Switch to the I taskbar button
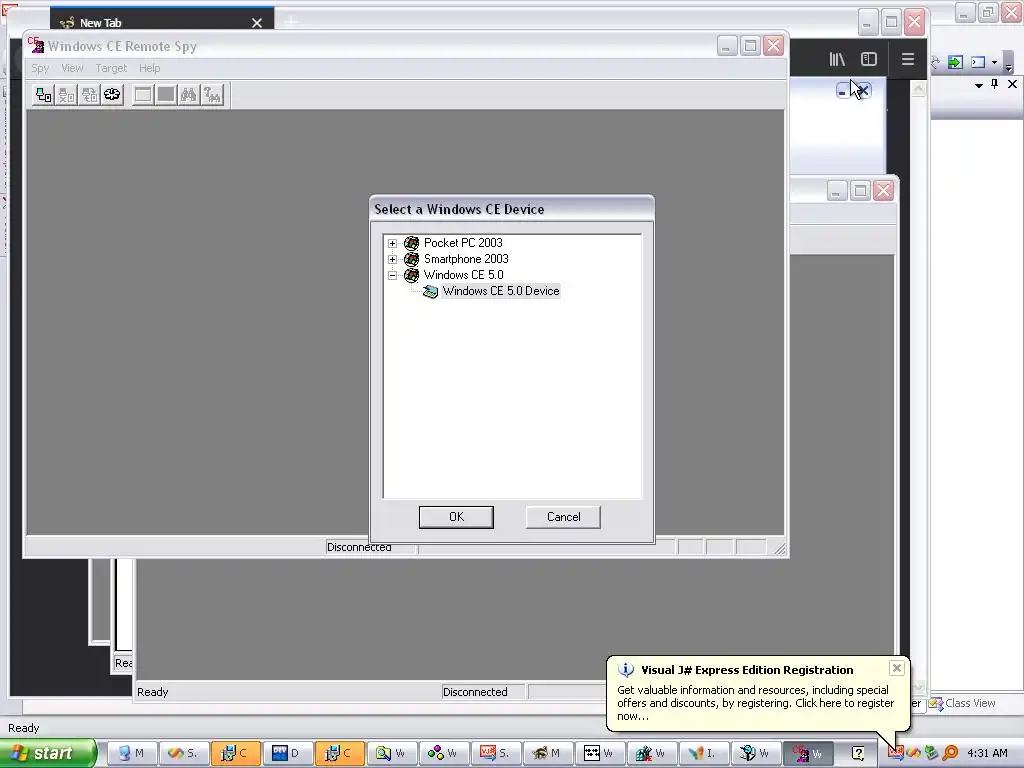Image resolution: width=1024 pixels, height=768 pixels. [x=703, y=753]
